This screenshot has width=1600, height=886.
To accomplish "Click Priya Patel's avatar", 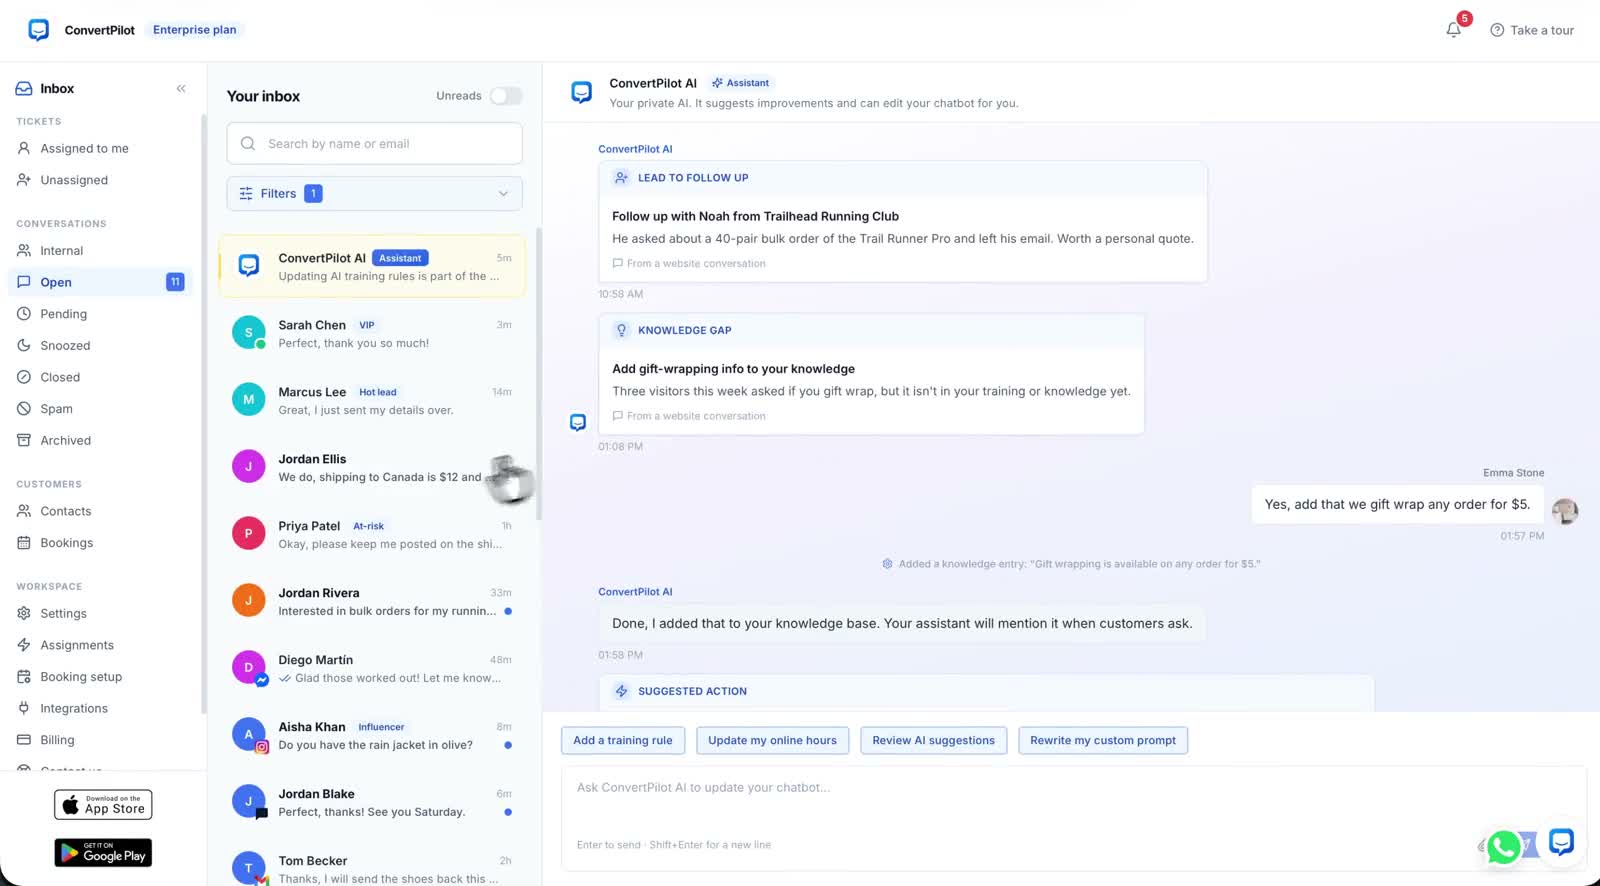I will point(248,534).
